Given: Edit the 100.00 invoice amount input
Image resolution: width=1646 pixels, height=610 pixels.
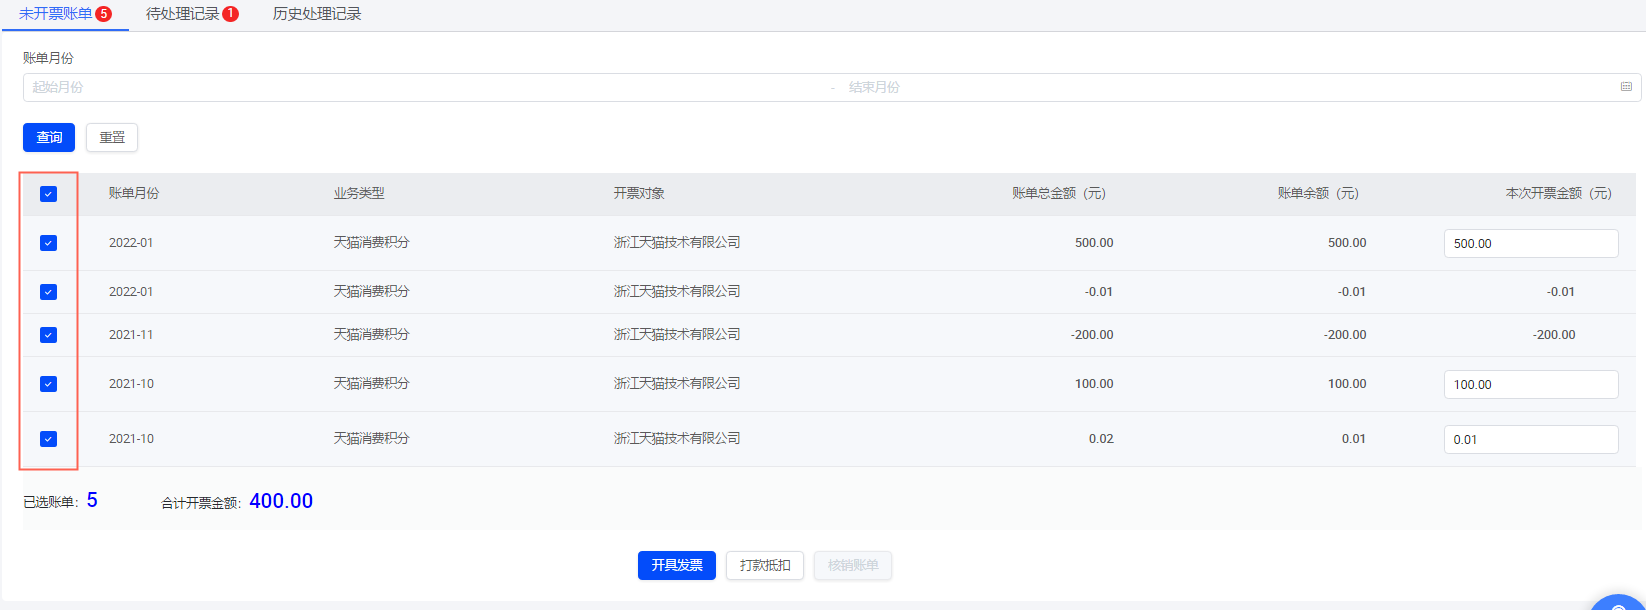Looking at the screenshot, I should tap(1531, 384).
